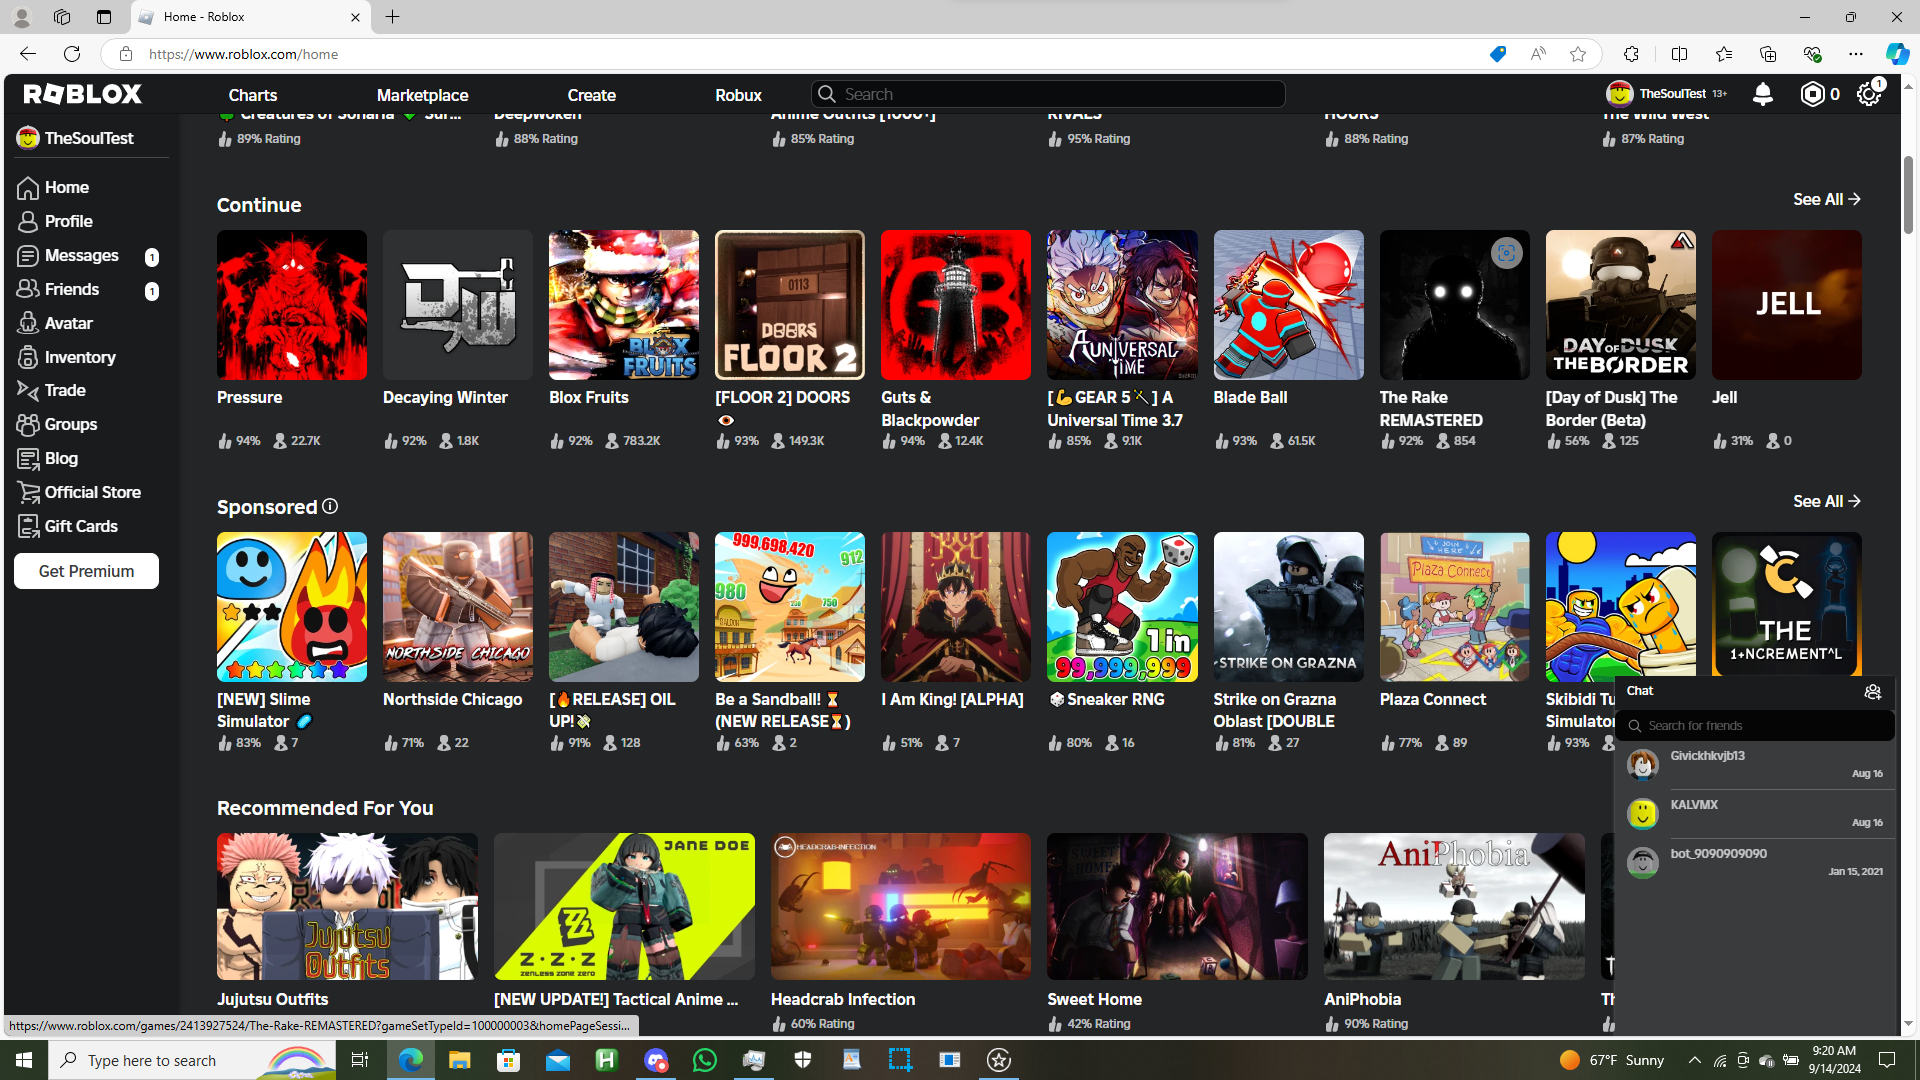Collapse the Chat panel header
This screenshot has width=1920, height=1080.
coord(1740,691)
